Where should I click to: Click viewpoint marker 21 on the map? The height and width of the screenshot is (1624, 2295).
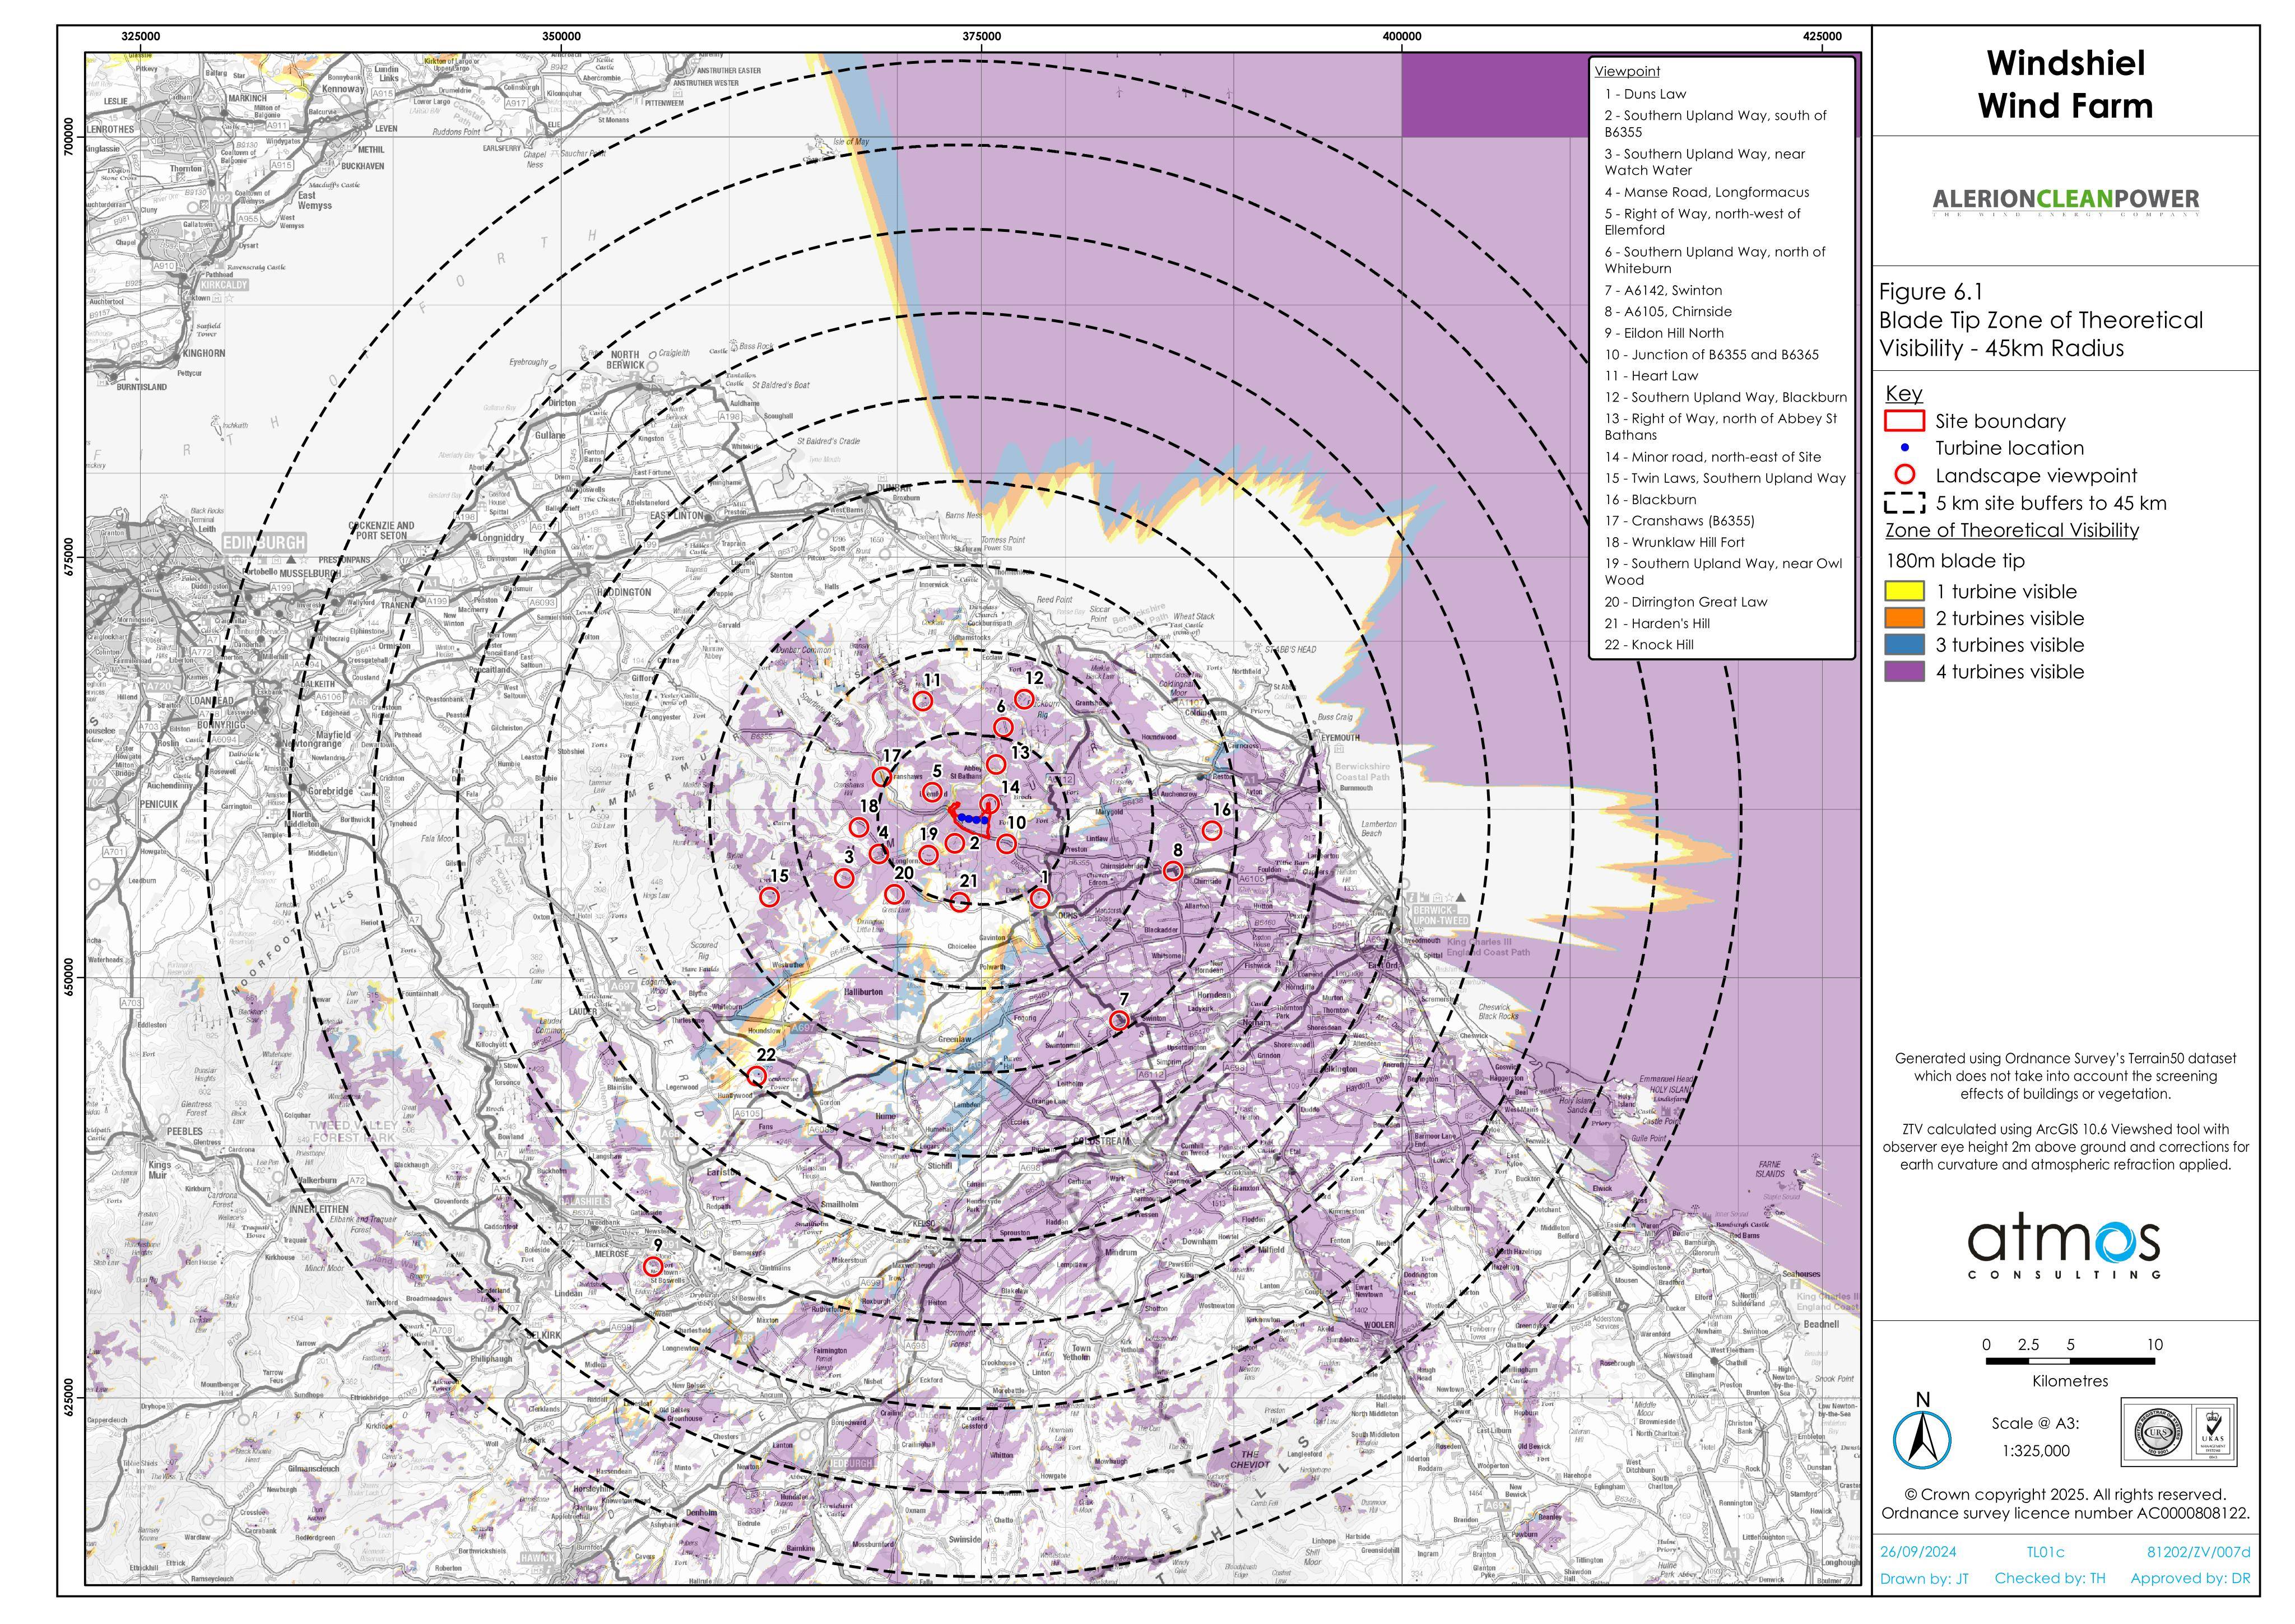coord(960,902)
